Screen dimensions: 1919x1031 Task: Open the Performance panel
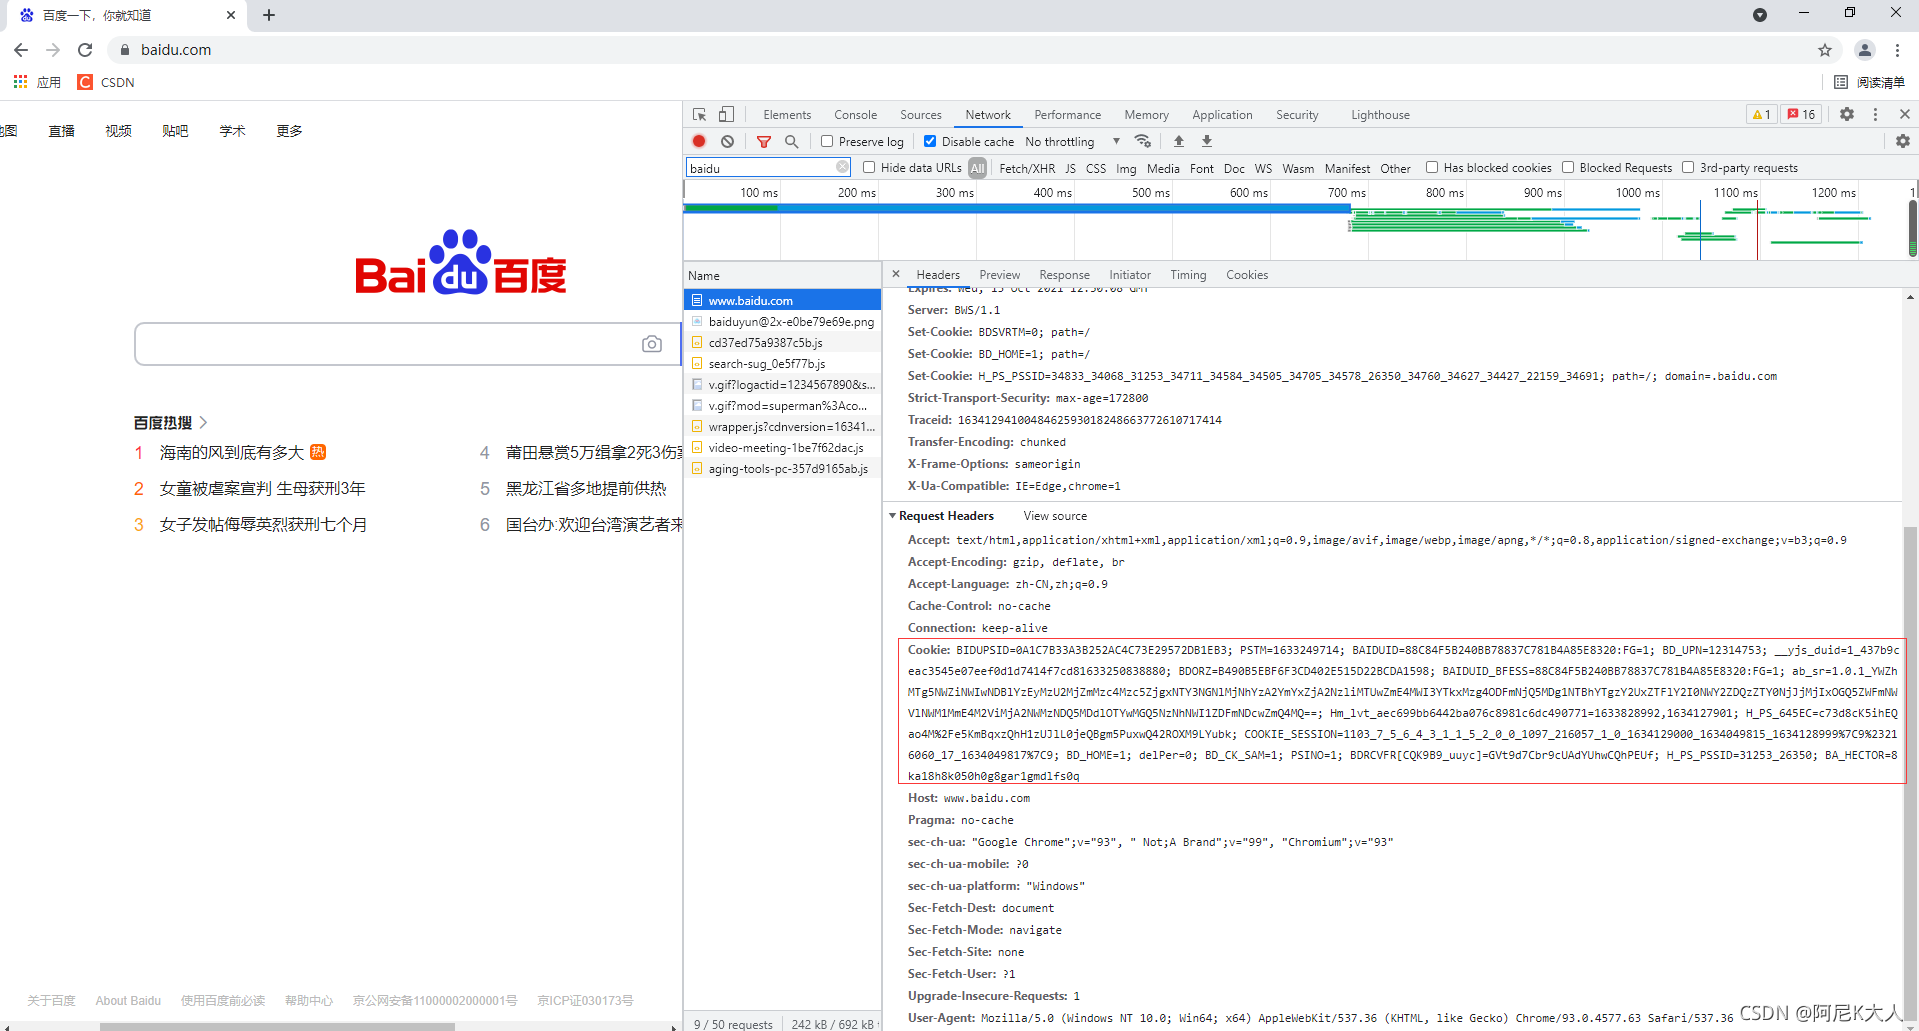tap(1067, 115)
